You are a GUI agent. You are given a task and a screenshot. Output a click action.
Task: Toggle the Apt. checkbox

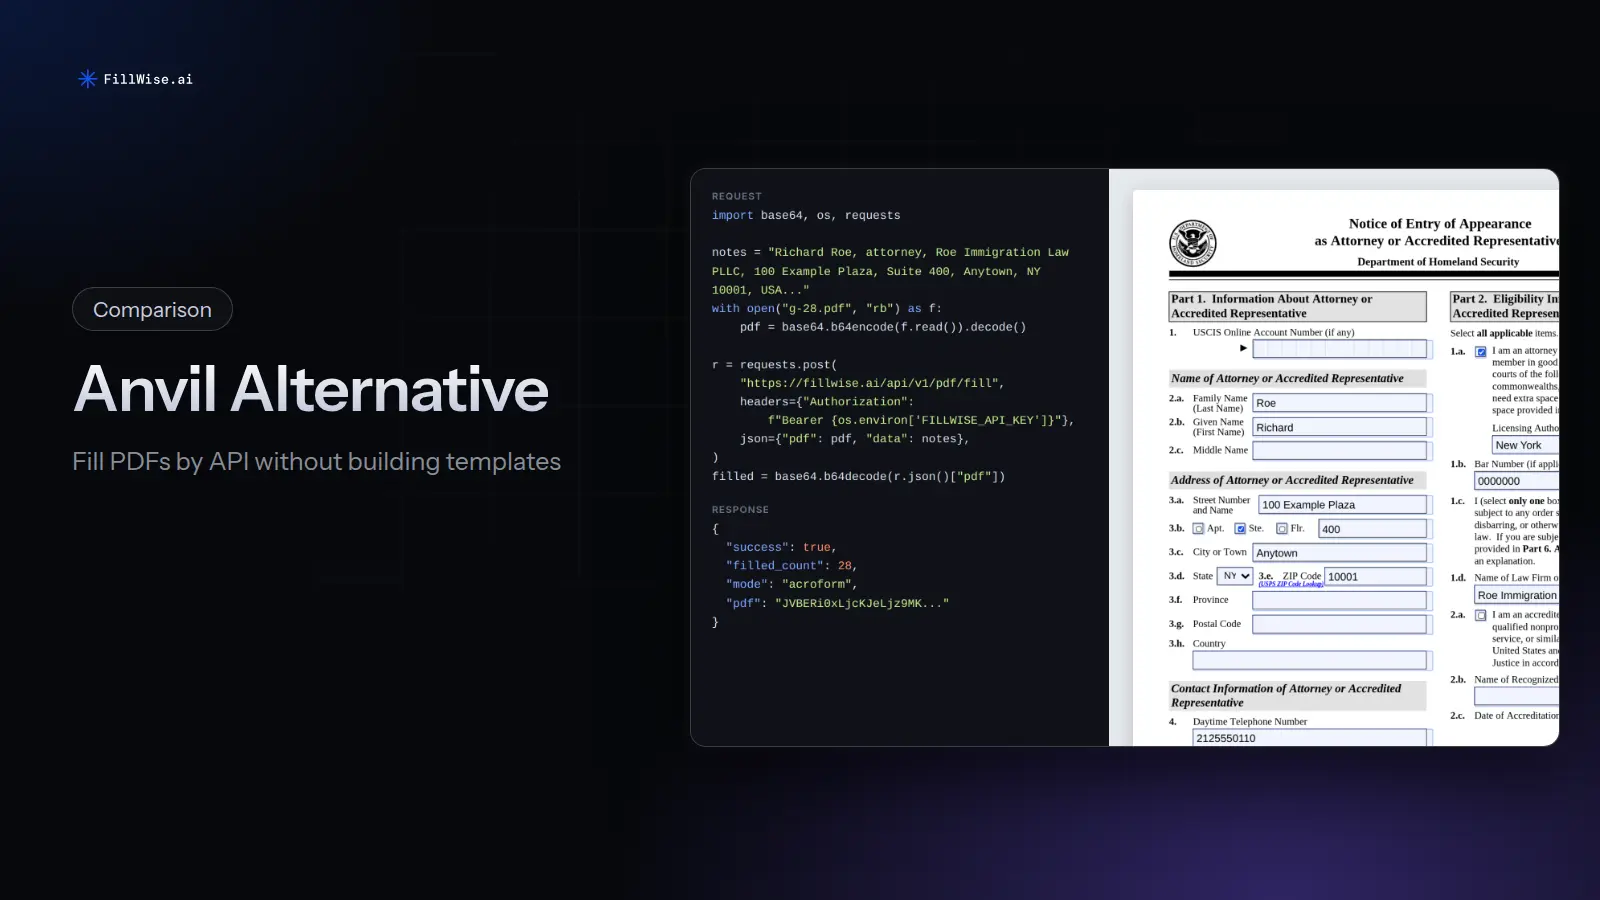[1198, 528]
